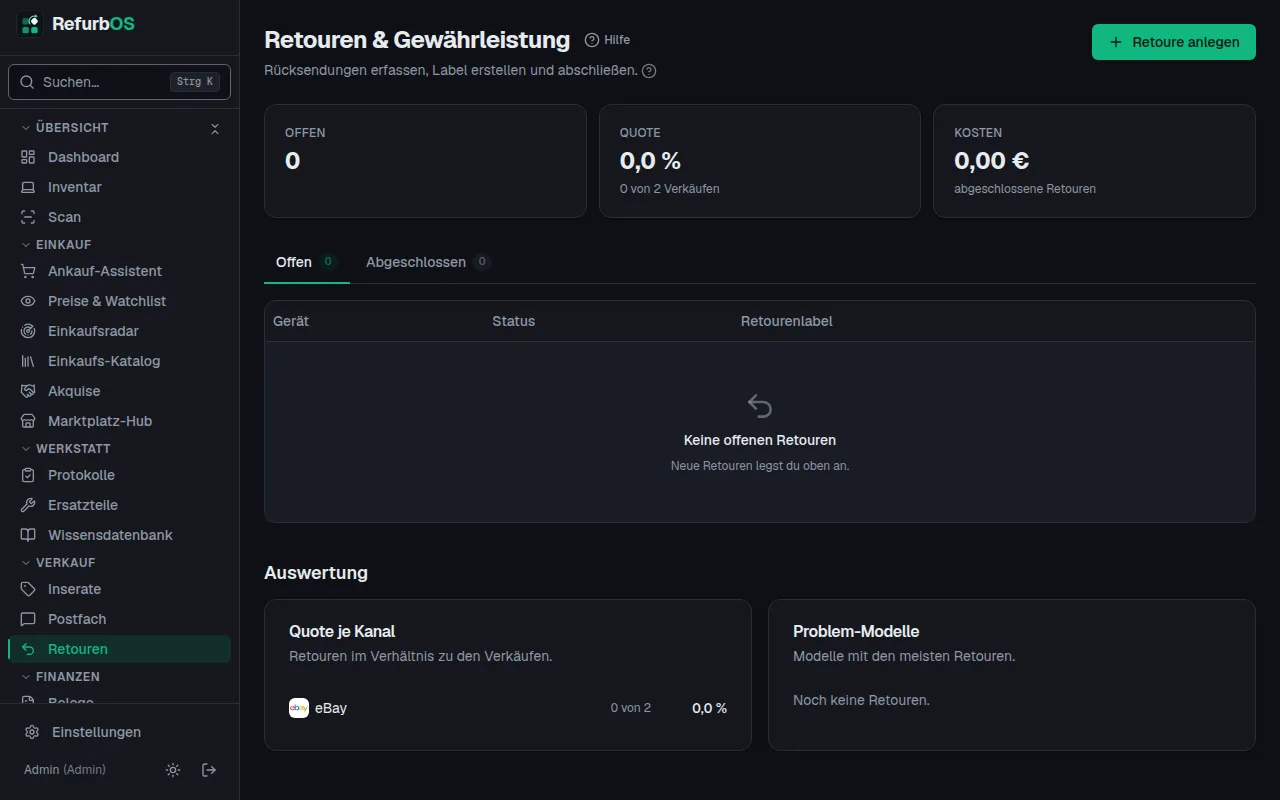Switch to the Offen tab
The height and width of the screenshot is (800, 1280).
[307, 262]
